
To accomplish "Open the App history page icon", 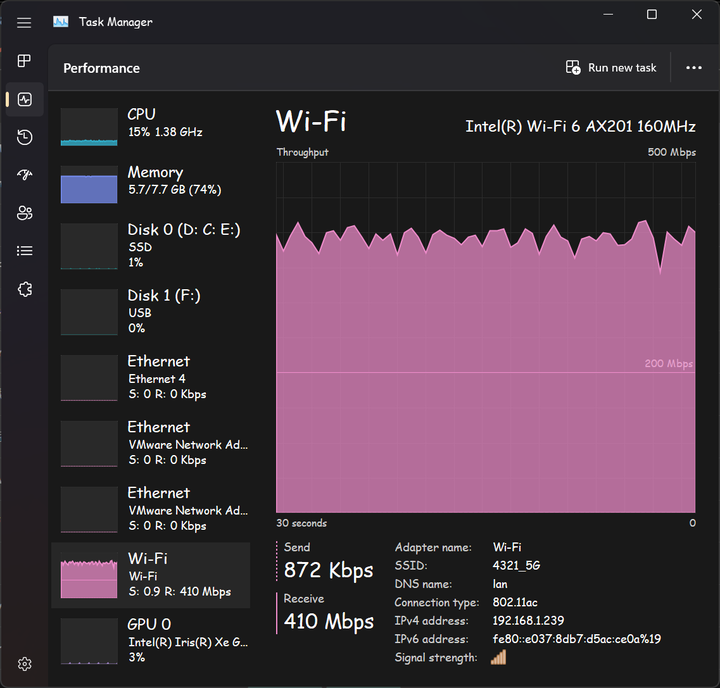I will pyautogui.click(x=24, y=137).
